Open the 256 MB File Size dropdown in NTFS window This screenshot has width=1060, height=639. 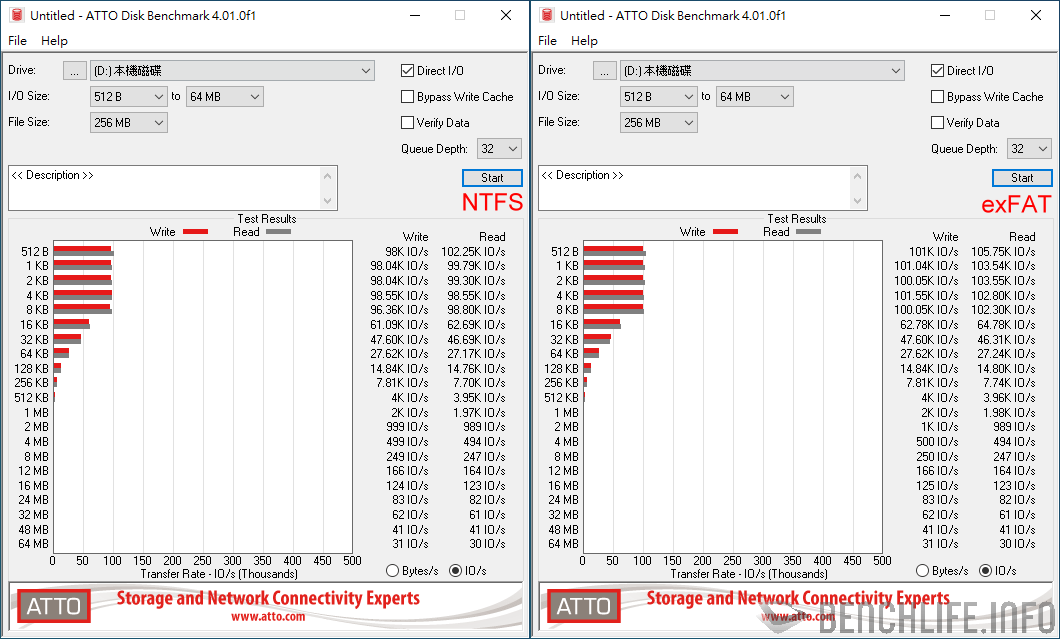tap(128, 122)
